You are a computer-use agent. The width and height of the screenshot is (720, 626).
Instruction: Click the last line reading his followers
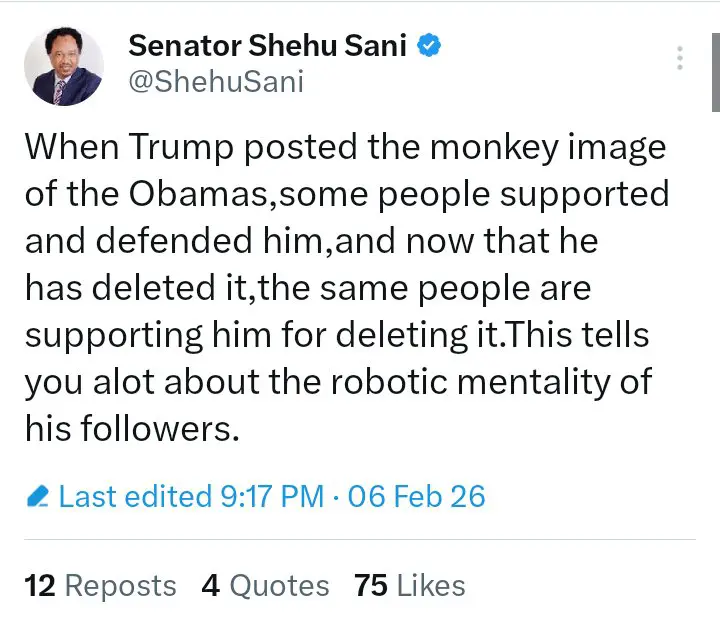point(132,427)
